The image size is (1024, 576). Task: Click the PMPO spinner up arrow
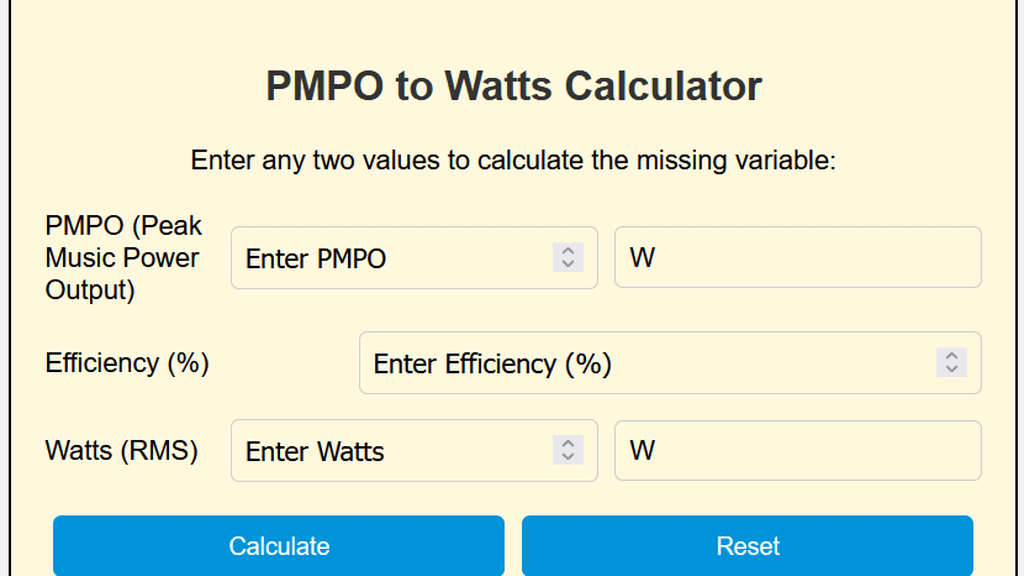[567, 251]
